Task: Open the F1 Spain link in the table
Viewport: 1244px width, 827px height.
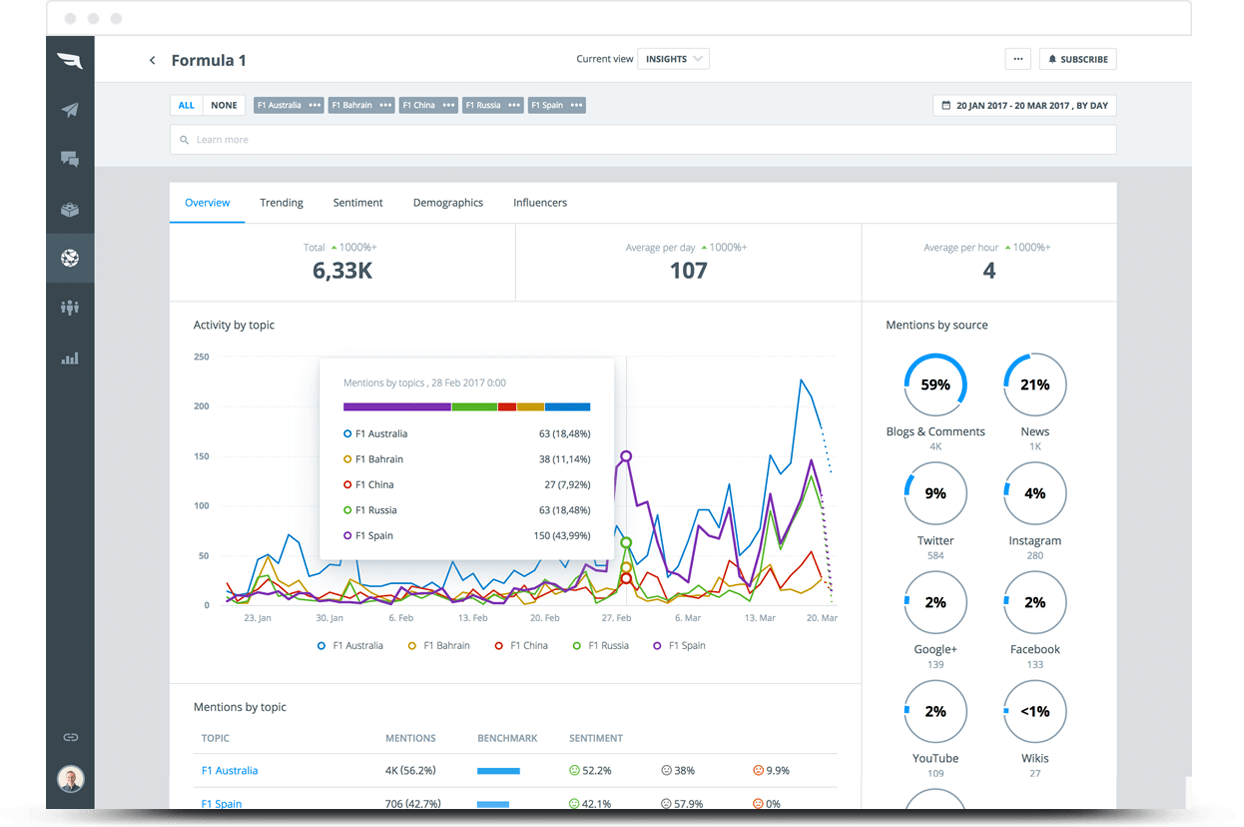Action: click(x=222, y=803)
